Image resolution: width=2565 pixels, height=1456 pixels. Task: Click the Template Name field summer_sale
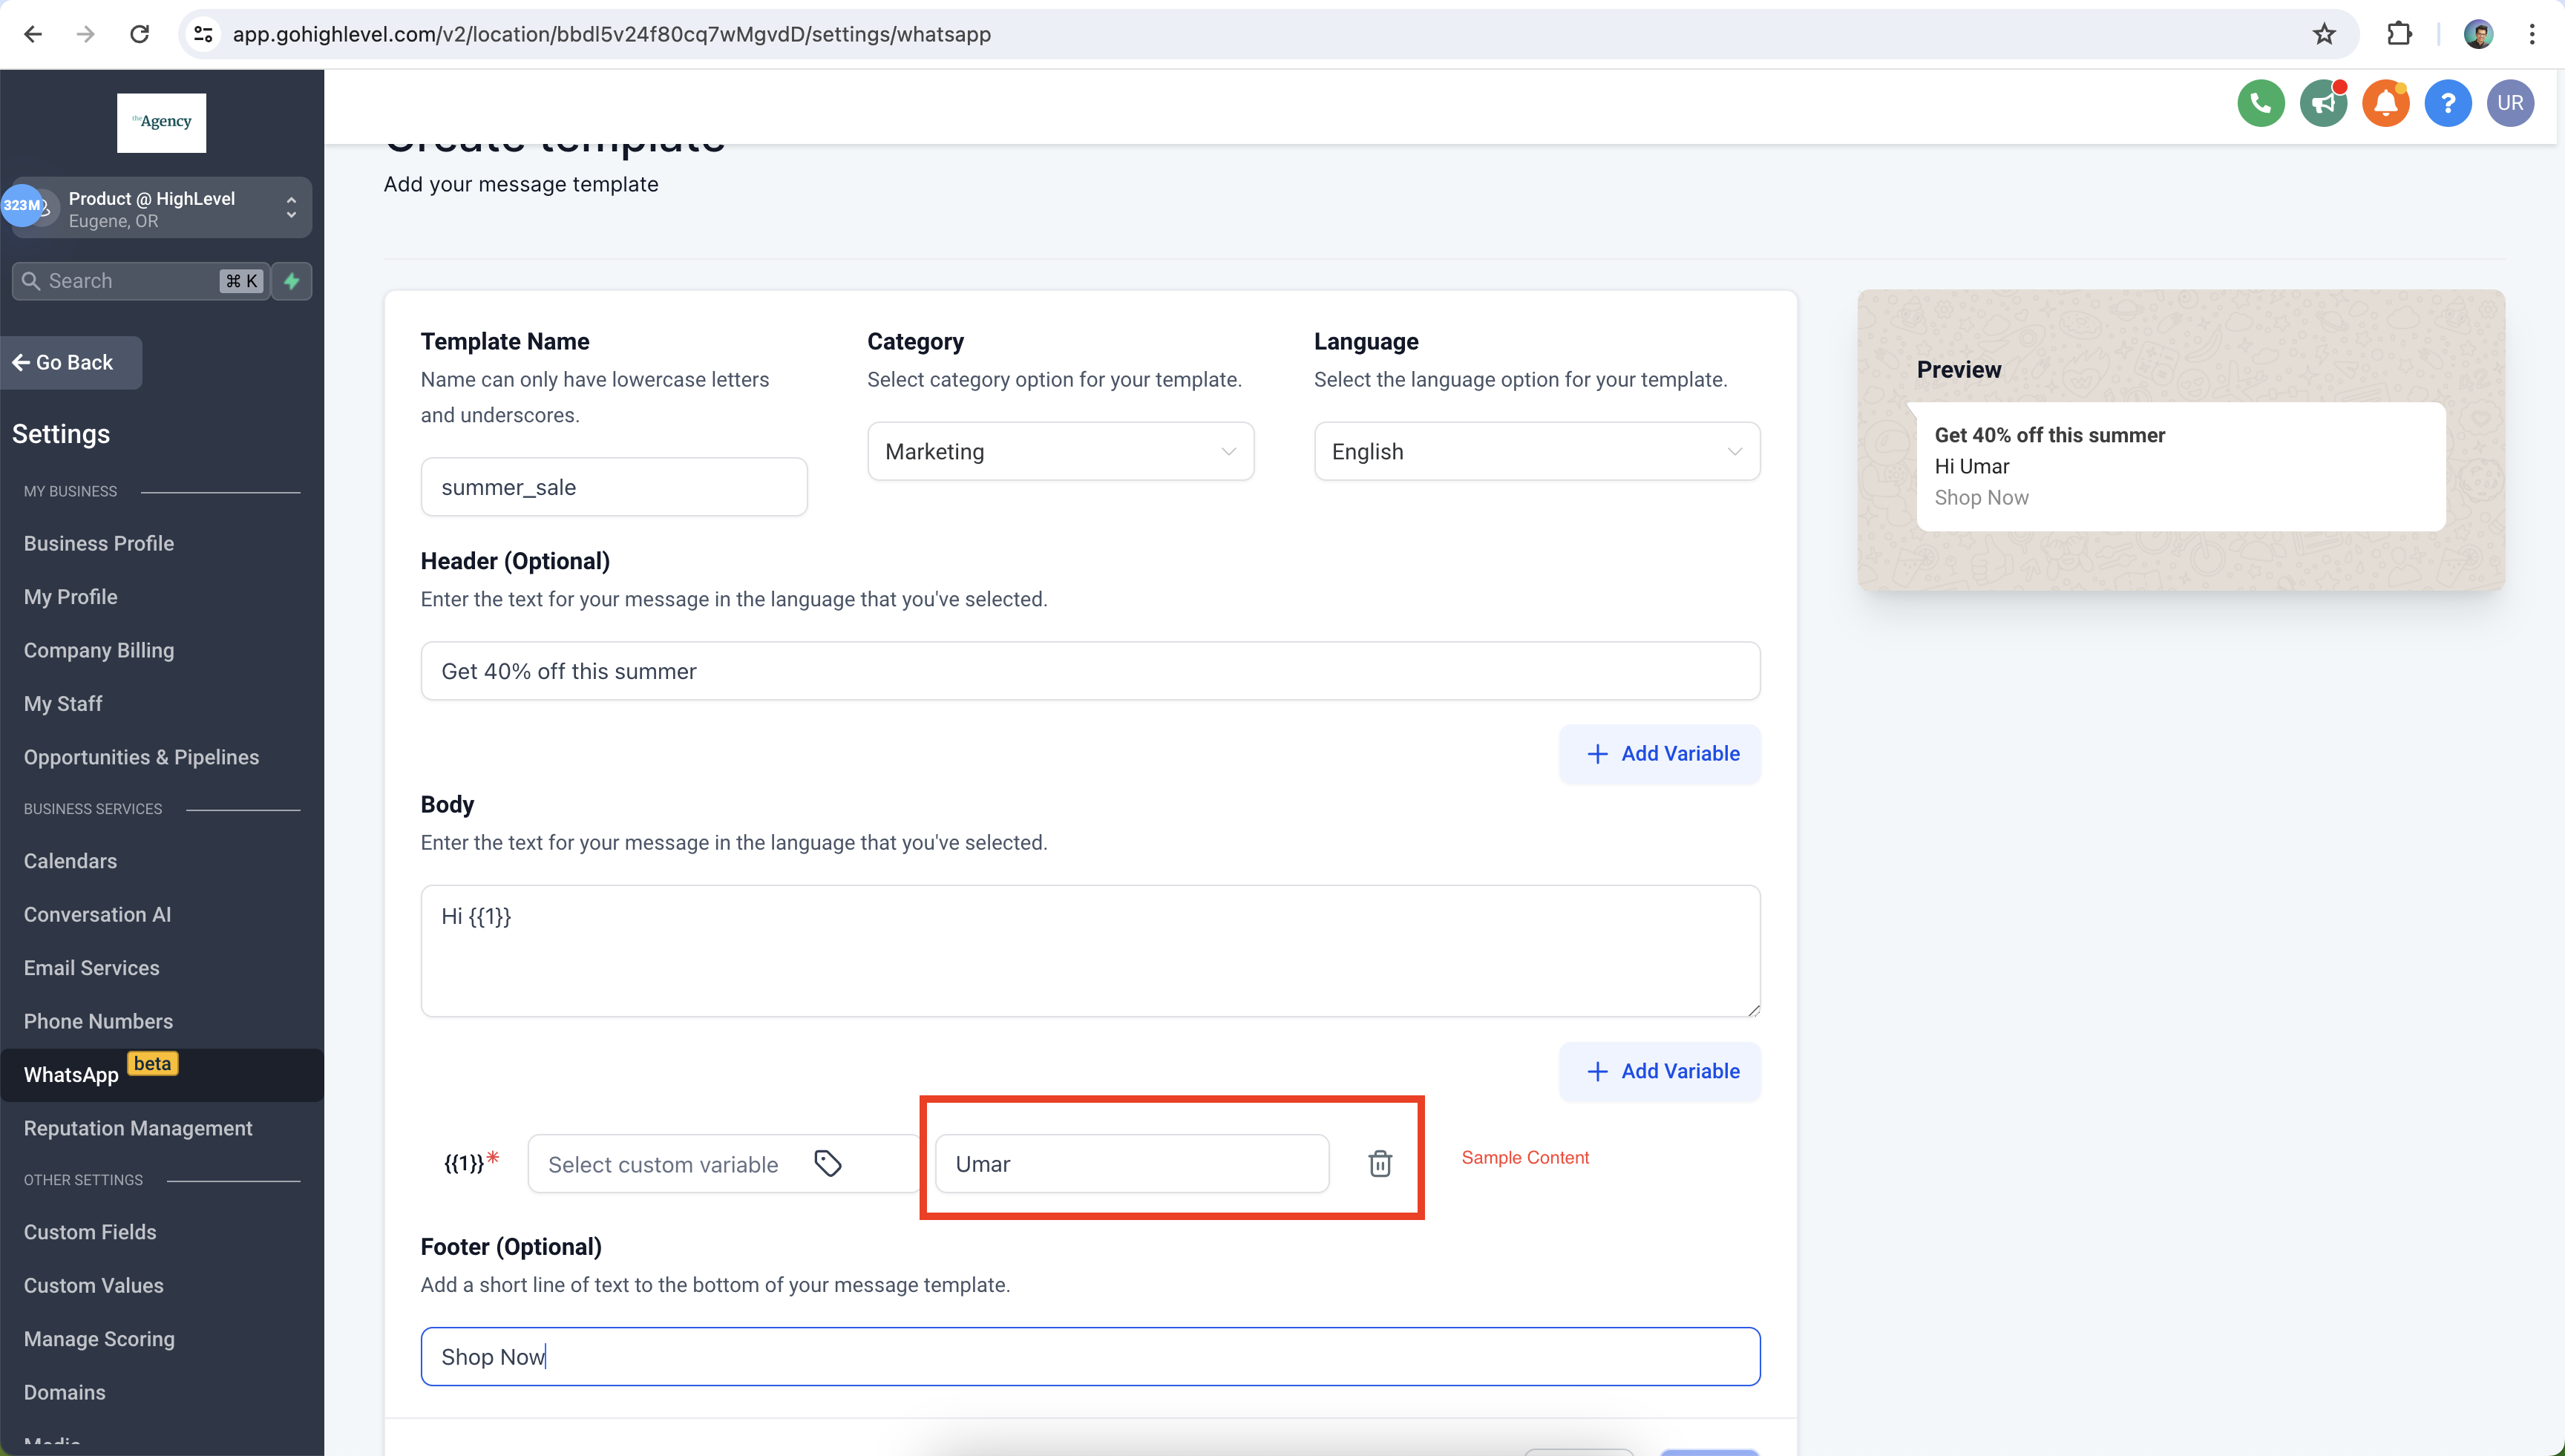[614, 487]
